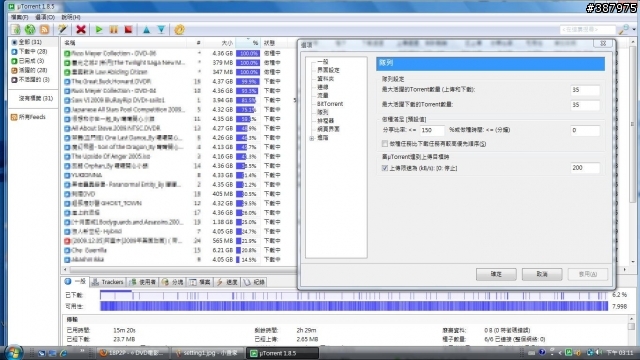
Task: Click the blue status icon of YUKIONNA
Action: click(67, 175)
